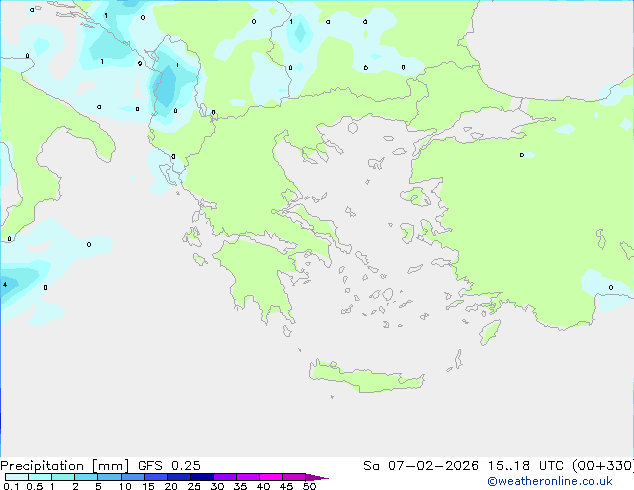Click the 'Sa 07-02-2026' forecast date text
The height and width of the screenshot is (490, 634).
tap(421, 466)
